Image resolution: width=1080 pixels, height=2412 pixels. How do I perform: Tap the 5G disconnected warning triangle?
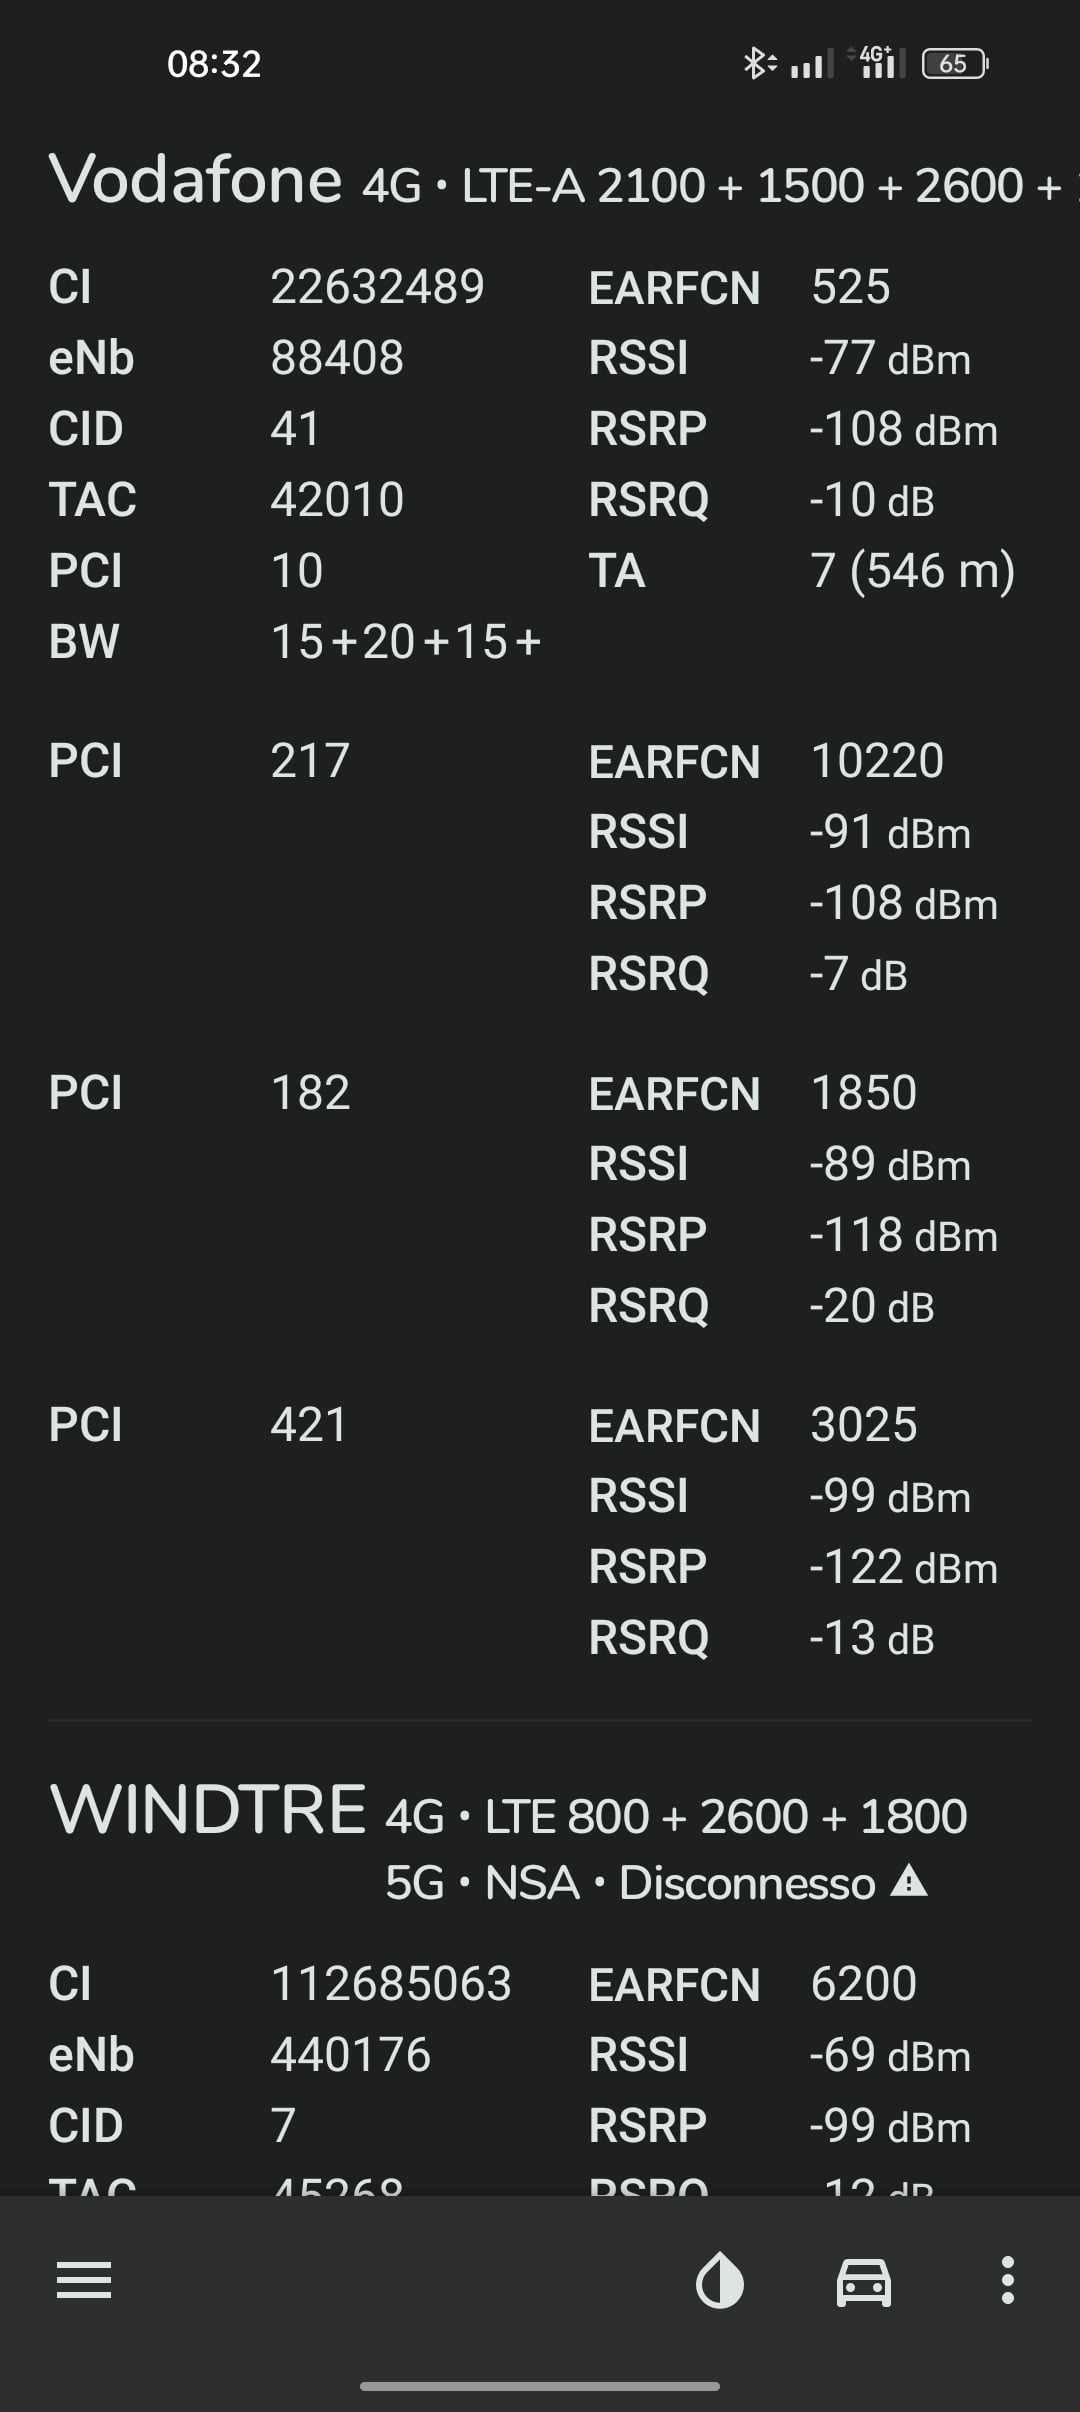(909, 1881)
